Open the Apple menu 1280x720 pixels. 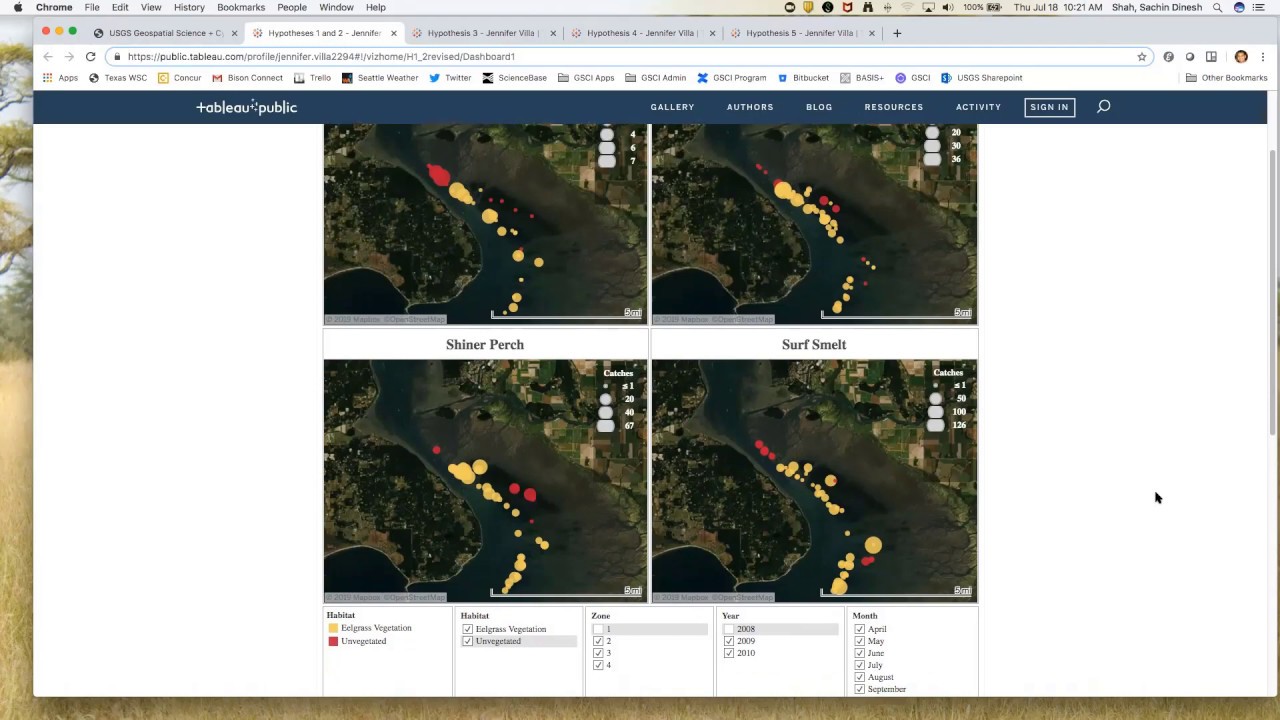[x=18, y=7]
